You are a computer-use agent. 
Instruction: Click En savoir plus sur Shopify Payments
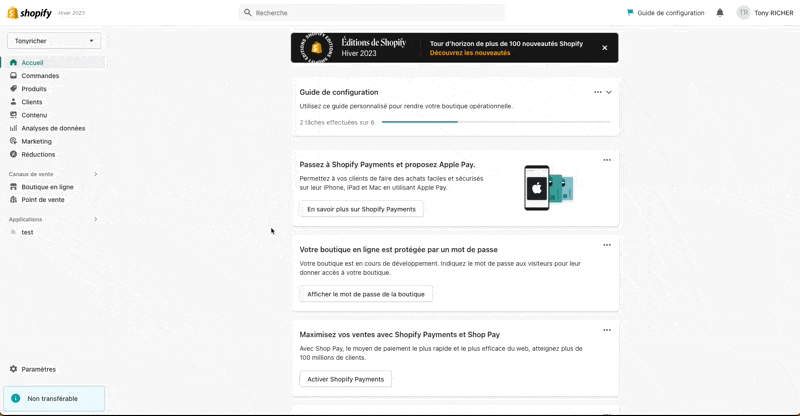click(x=361, y=209)
